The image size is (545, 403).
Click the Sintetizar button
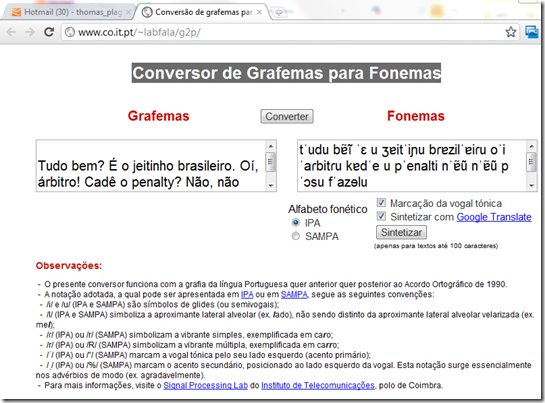pyautogui.click(x=401, y=232)
